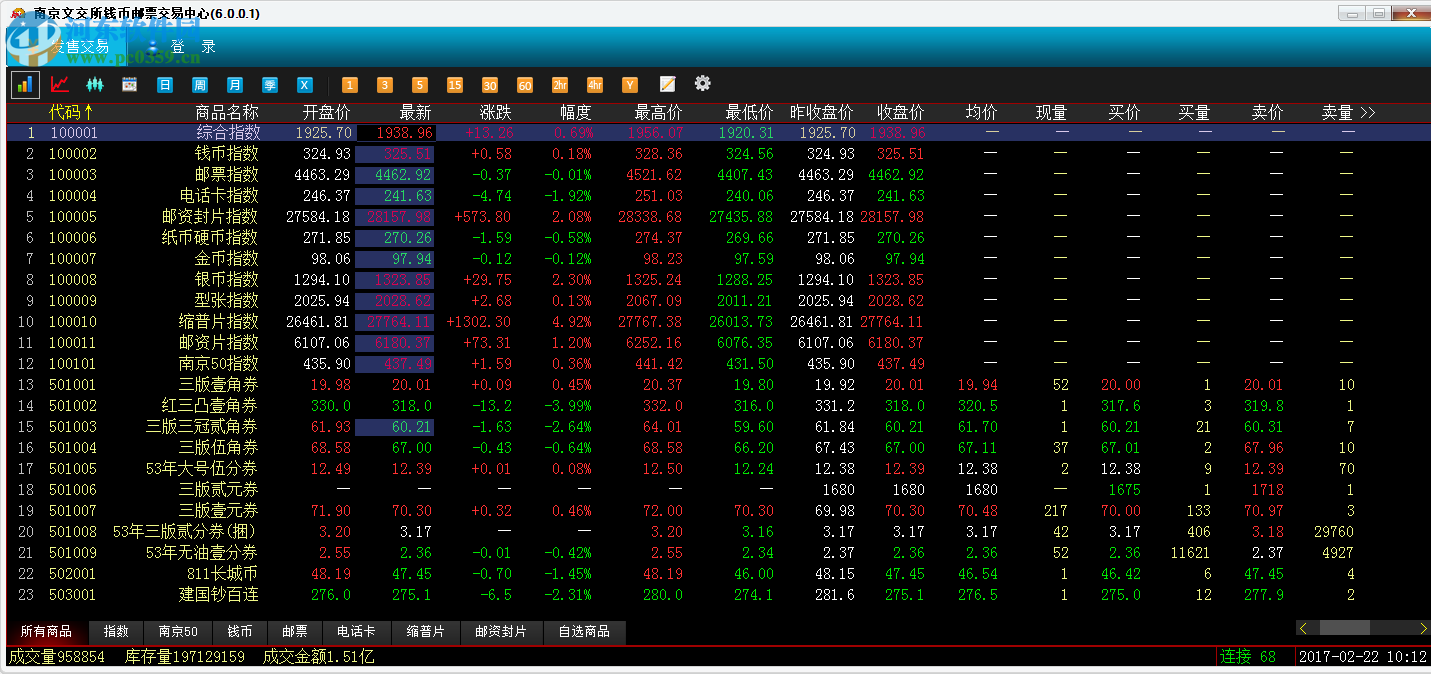Switch to the 指数 tab
Screen dimensions: 1431x674
pos(117,632)
